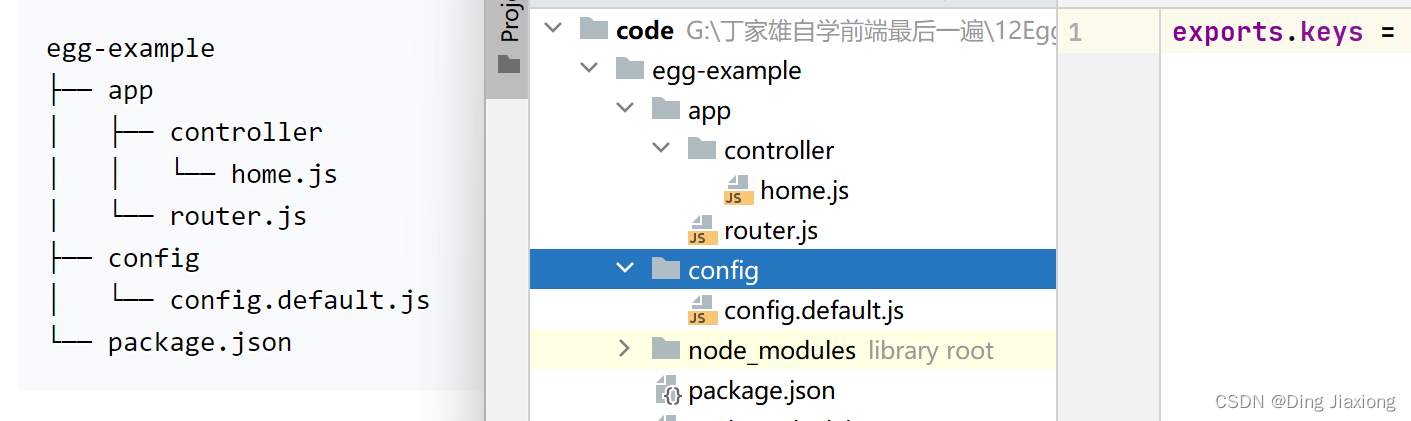Click the exports.keys code line
This screenshot has width=1411, height=421.
1284,32
